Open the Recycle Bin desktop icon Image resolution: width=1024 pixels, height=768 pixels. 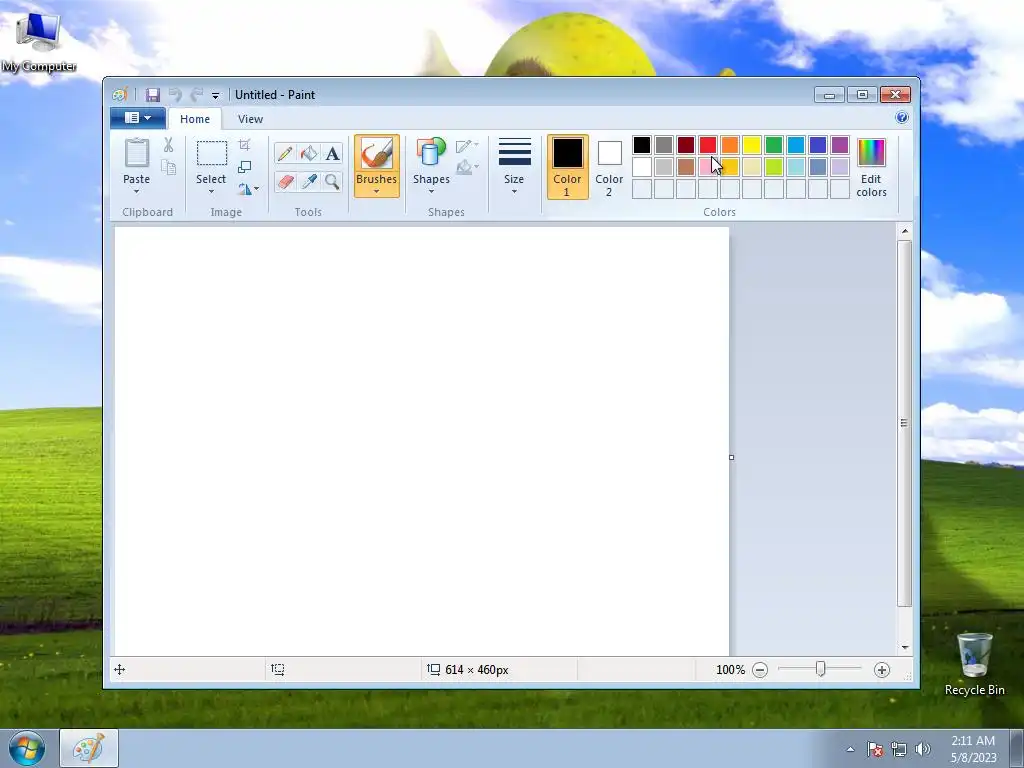coord(974,664)
